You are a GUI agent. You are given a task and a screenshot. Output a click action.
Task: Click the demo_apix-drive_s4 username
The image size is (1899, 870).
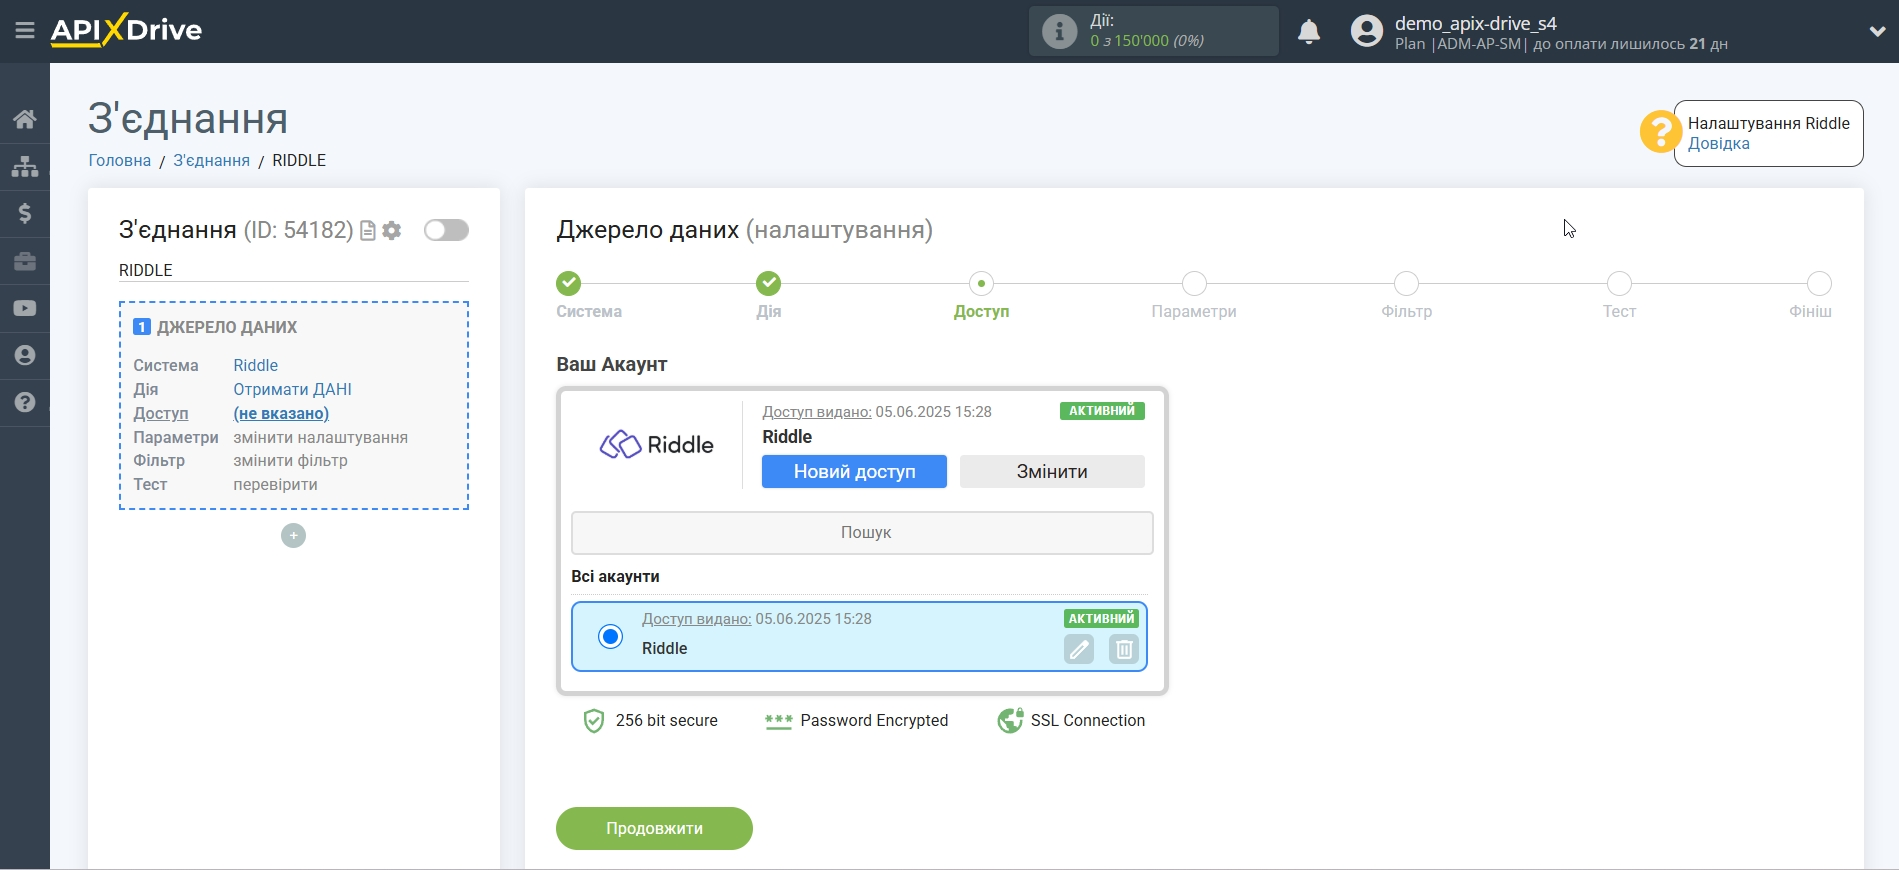point(1476,23)
